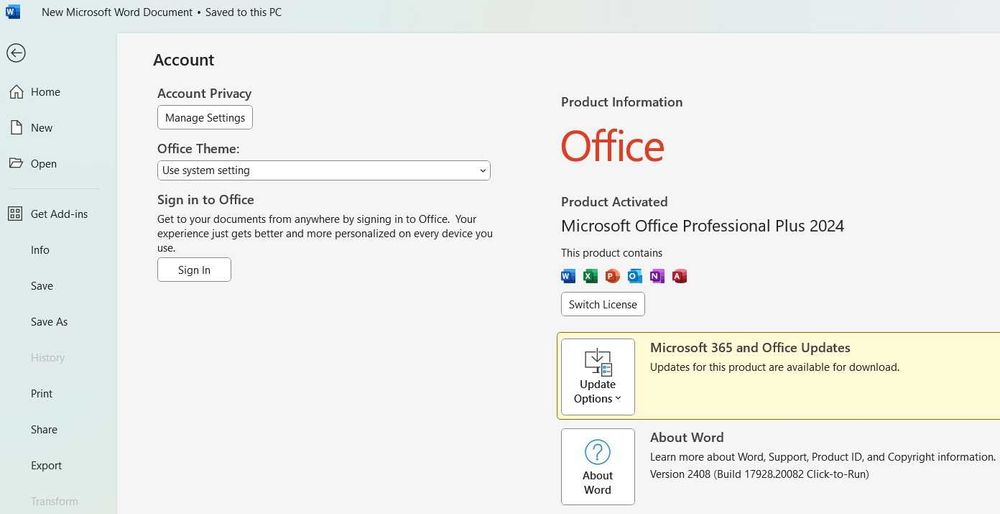Click the Excel app icon under product contents
Screen dimensions: 1000x514
(591, 276)
